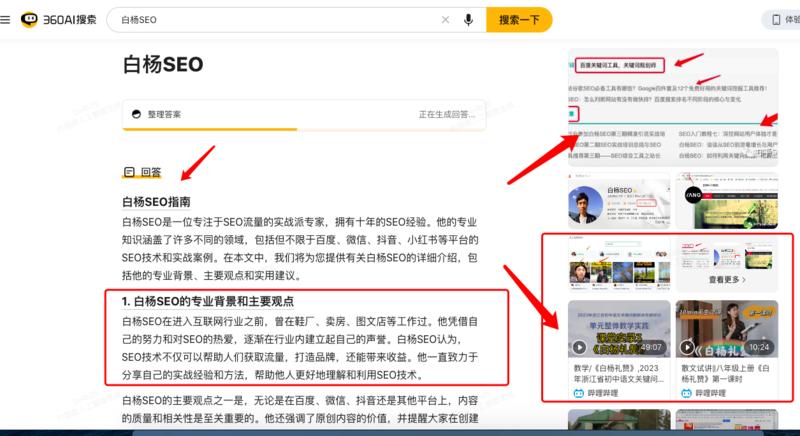Clear the search box with the X icon
This screenshot has height=436, width=800.
(445, 19)
